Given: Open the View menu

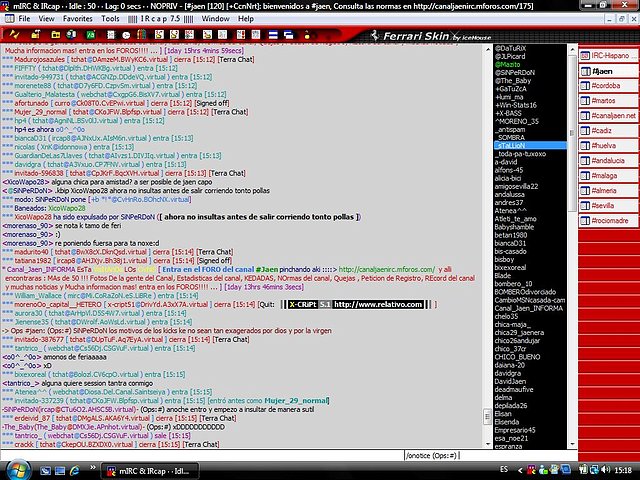Looking at the screenshot, I should click(47, 19).
